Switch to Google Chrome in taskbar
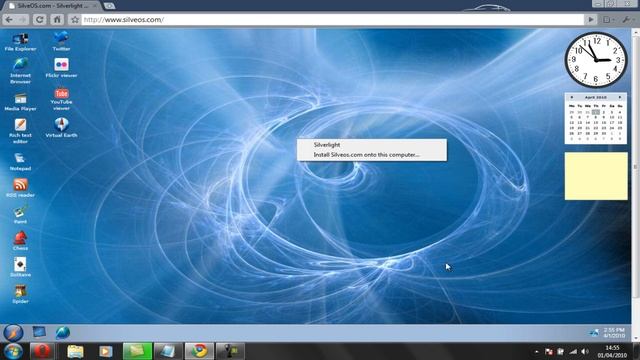640x360 pixels. (x=199, y=351)
